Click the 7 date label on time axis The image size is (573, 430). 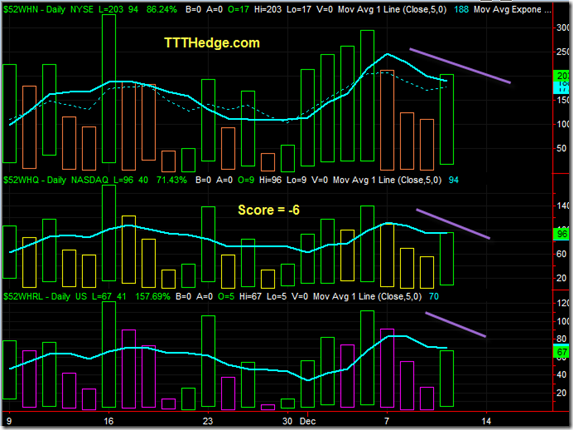pos(387,421)
